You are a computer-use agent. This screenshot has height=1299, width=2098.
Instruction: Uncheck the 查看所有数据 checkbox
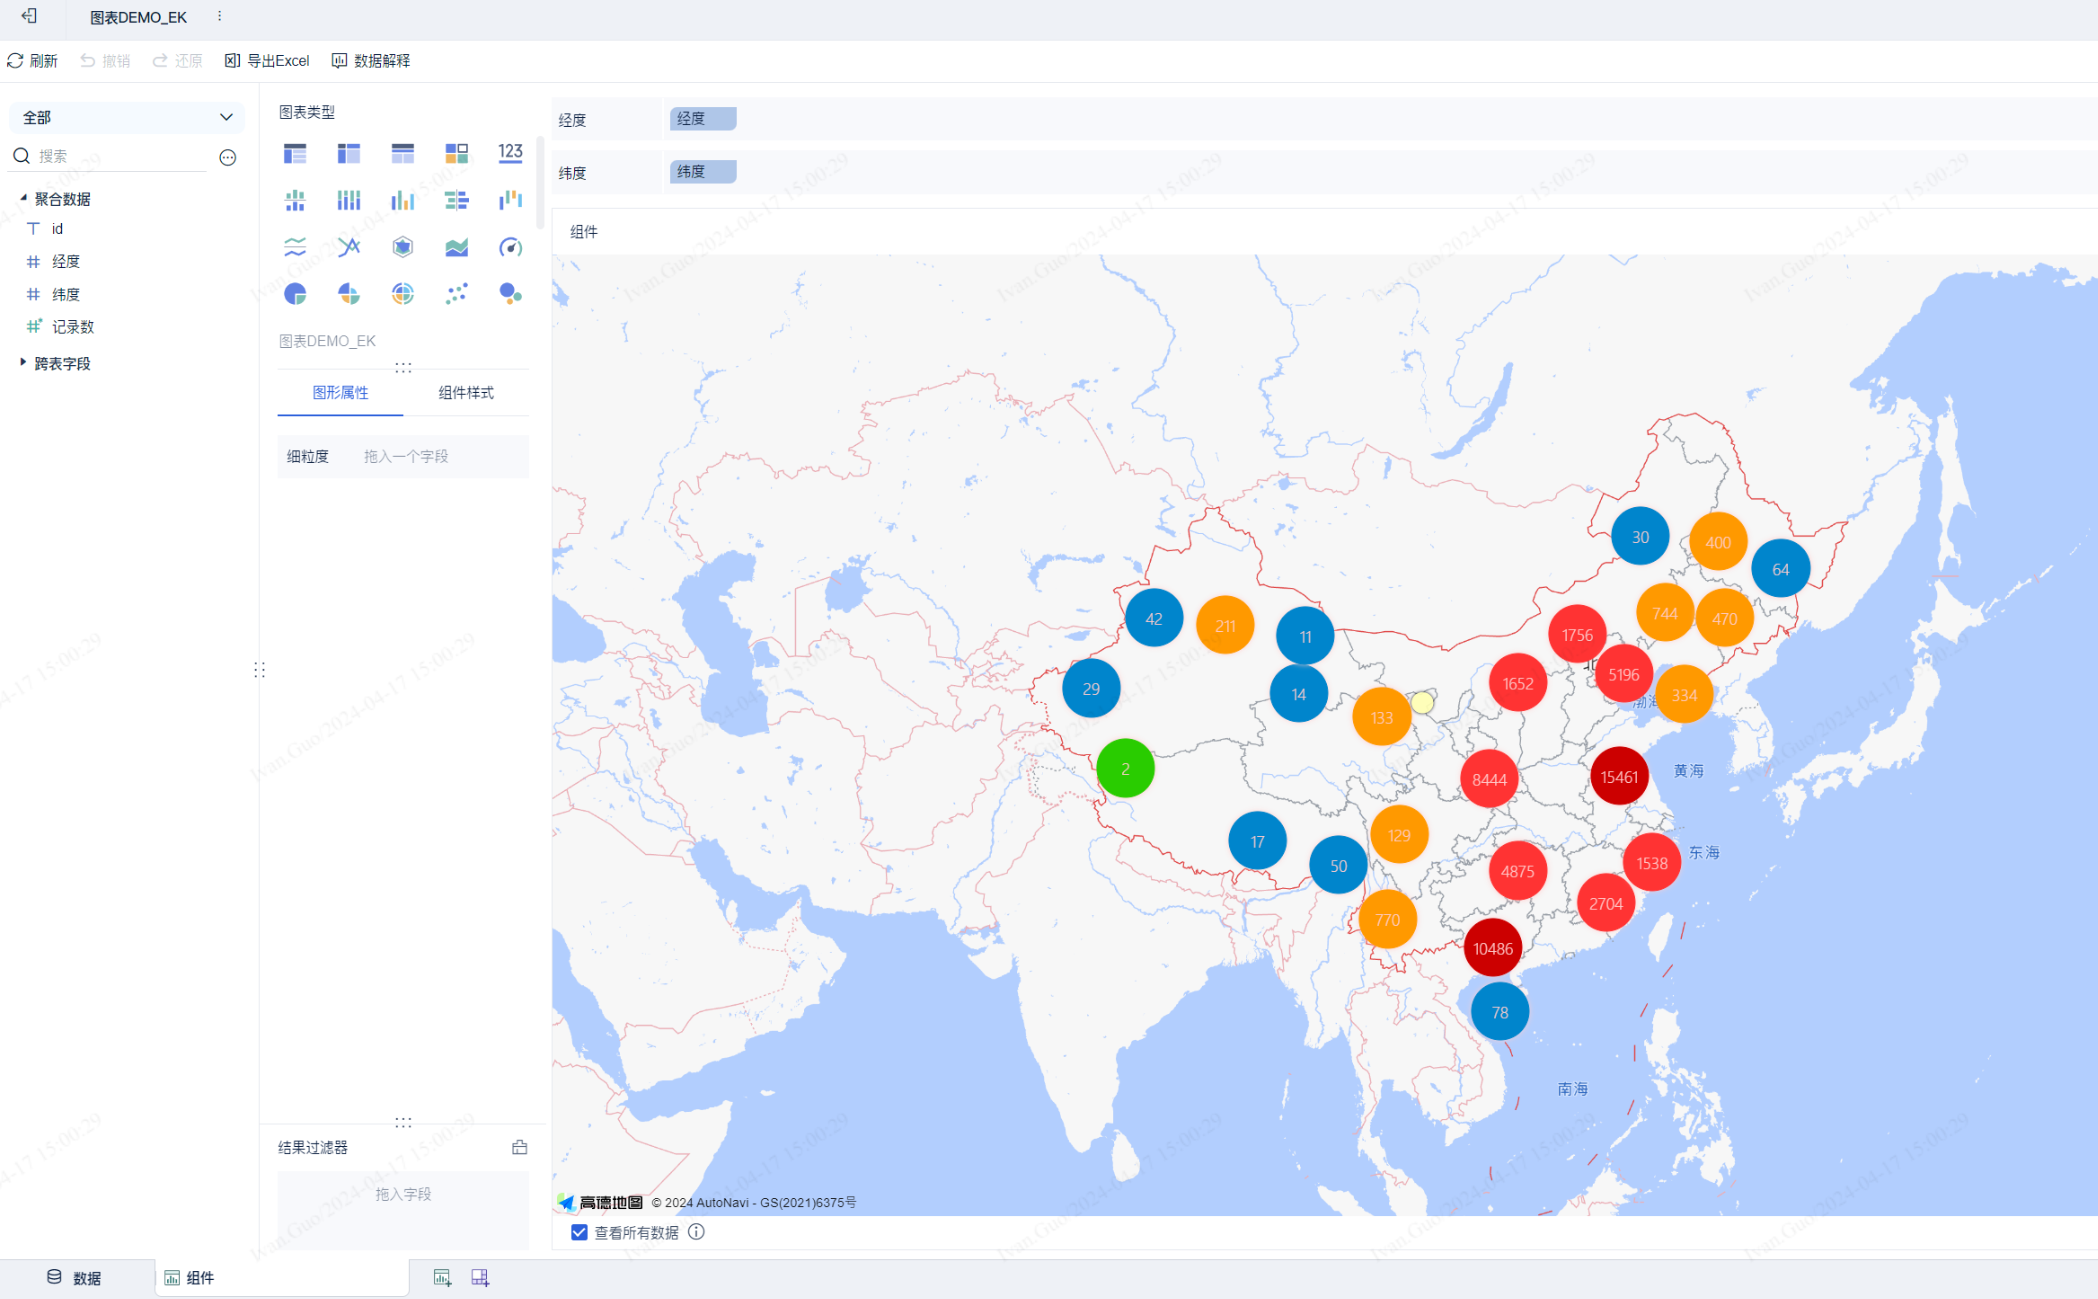(x=579, y=1232)
